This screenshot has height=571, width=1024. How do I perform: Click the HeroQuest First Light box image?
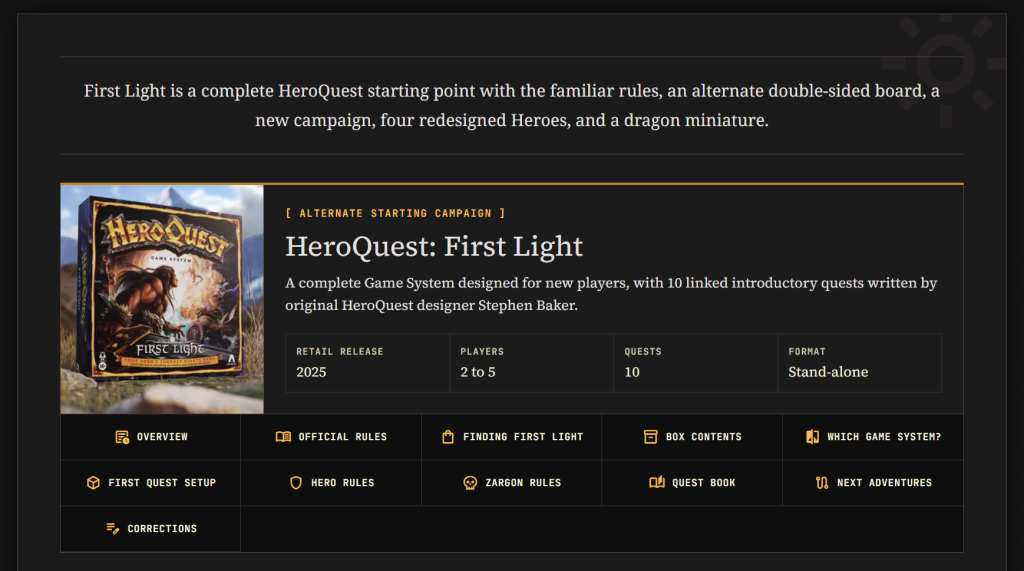point(162,299)
